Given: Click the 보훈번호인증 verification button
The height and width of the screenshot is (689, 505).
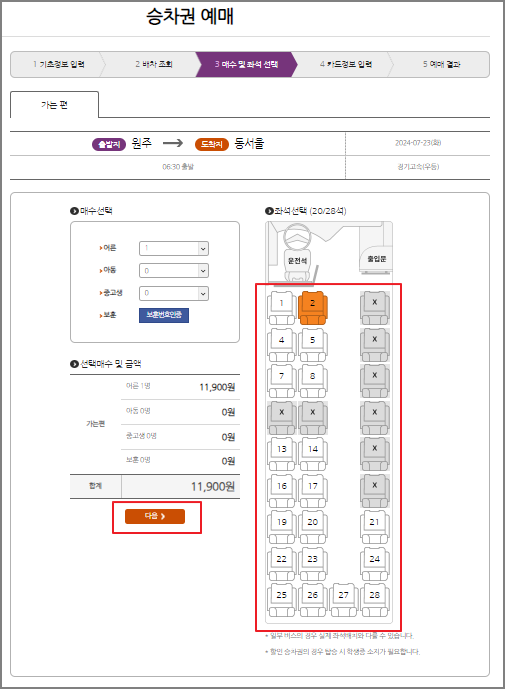Looking at the screenshot, I should click(164, 315).
